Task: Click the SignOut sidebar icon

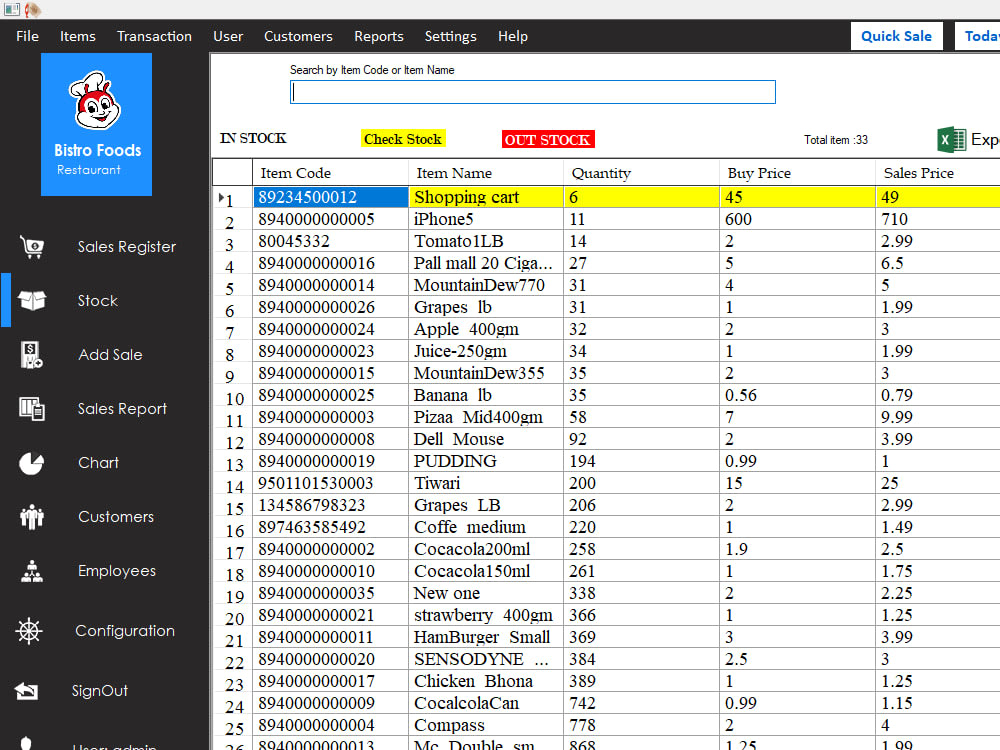Action: [31, 691]
